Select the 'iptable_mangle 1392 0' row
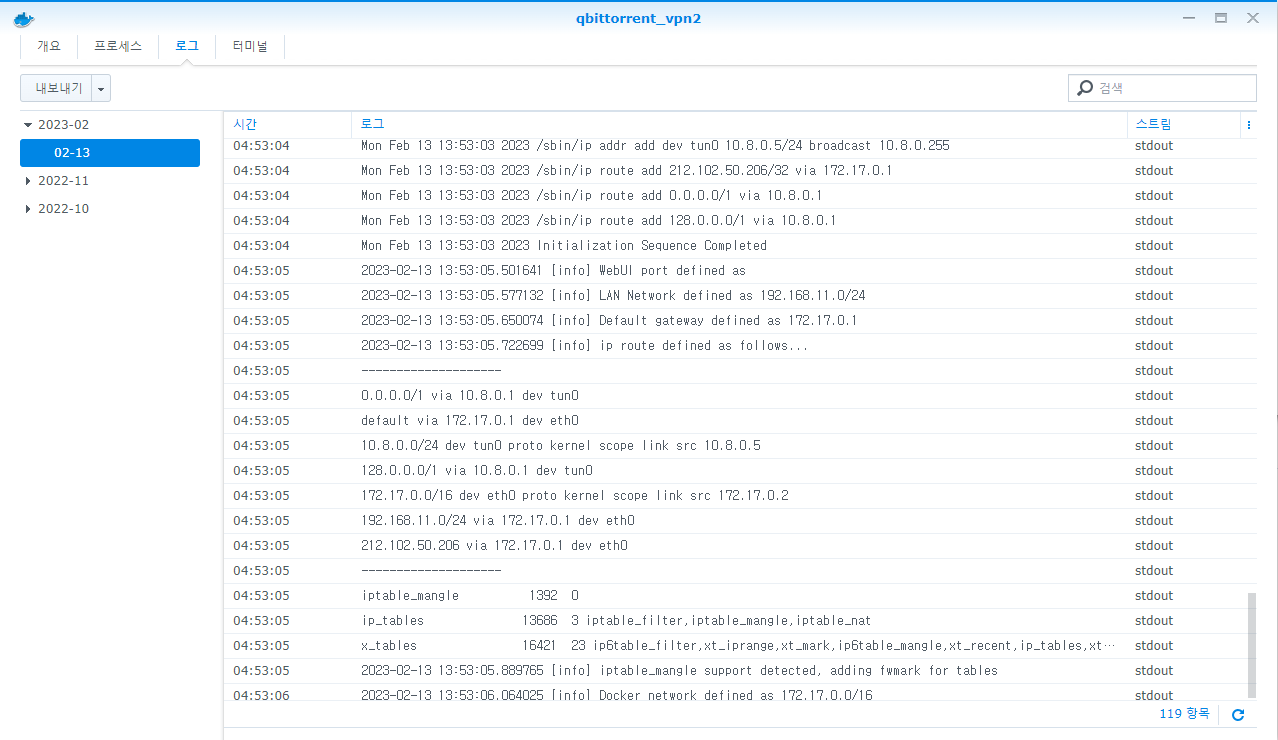 (x=735, y=596)
